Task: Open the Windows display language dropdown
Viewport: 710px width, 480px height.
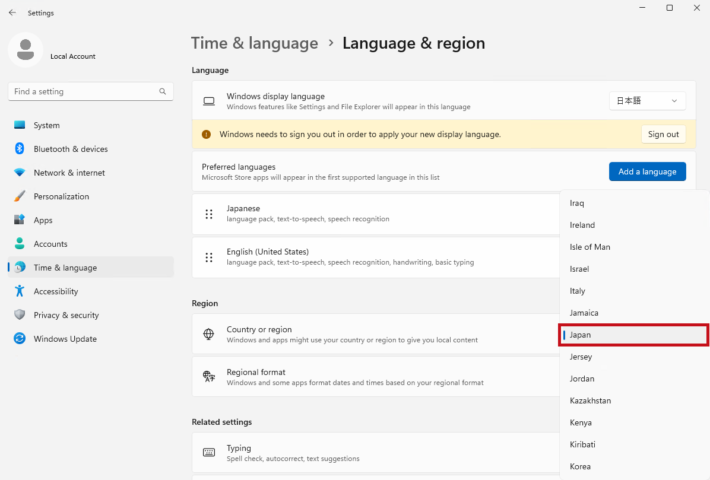Action: coord(647,101)
